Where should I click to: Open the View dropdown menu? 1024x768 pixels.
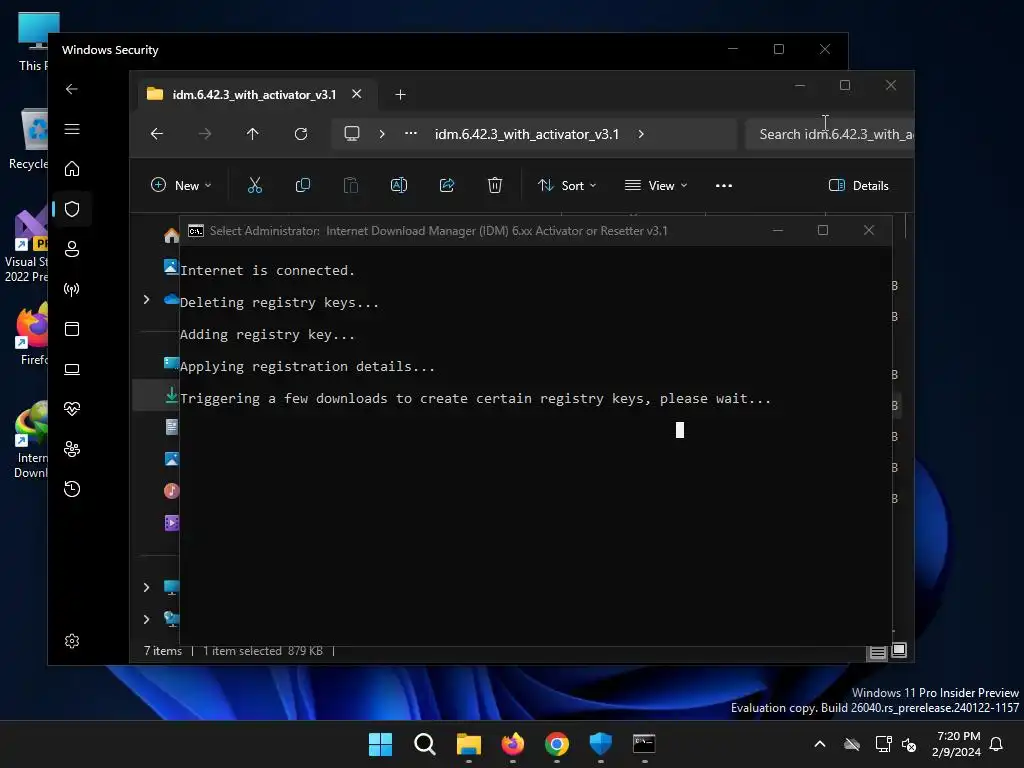[656, 185]
